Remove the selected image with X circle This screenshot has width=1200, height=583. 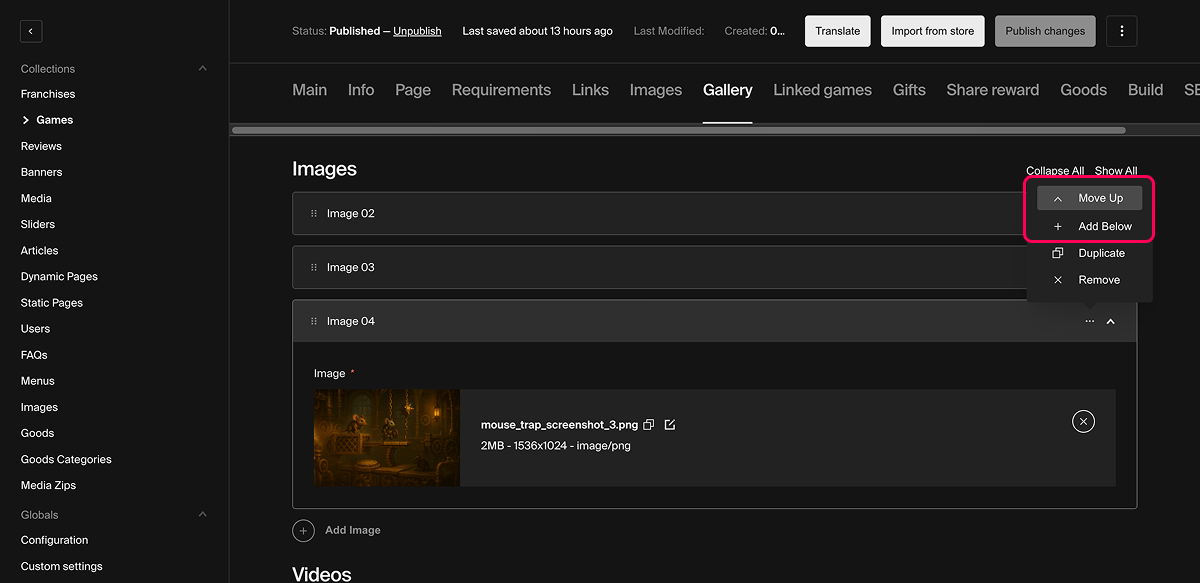click(x=1083, y=422)
